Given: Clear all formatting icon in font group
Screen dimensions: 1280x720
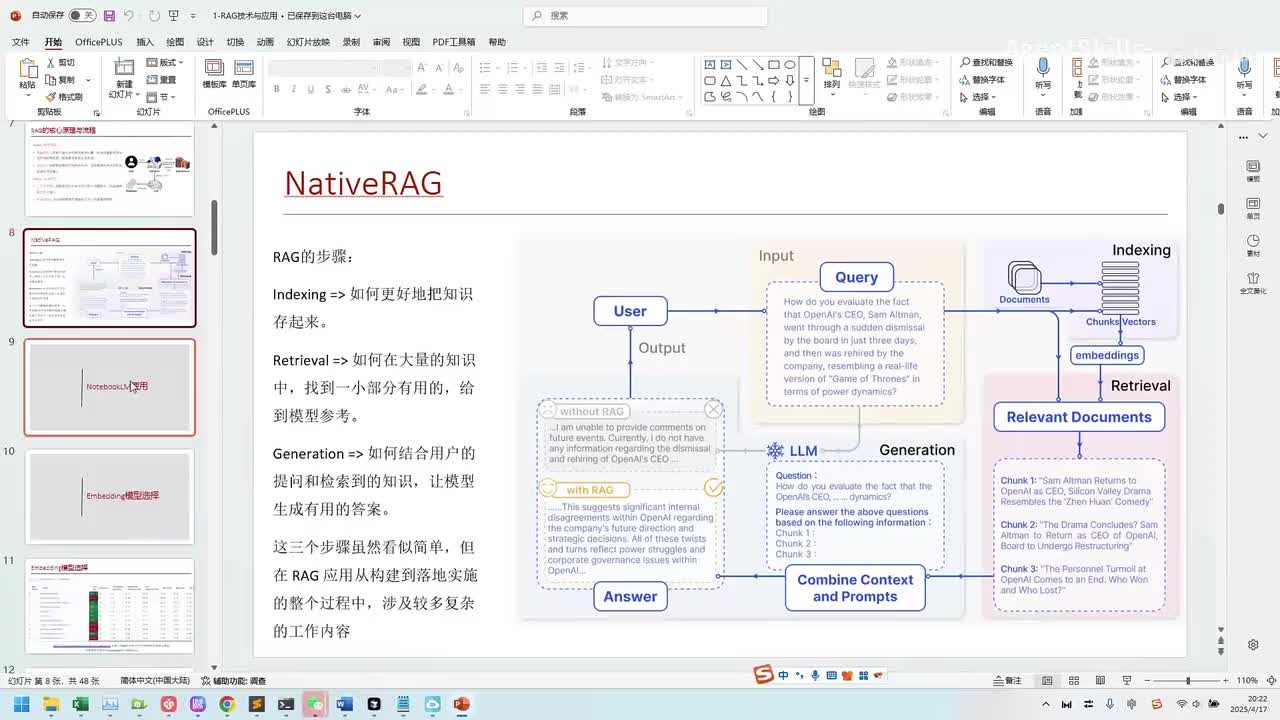Looking at the screenshot, I should [x=457, y=67].
